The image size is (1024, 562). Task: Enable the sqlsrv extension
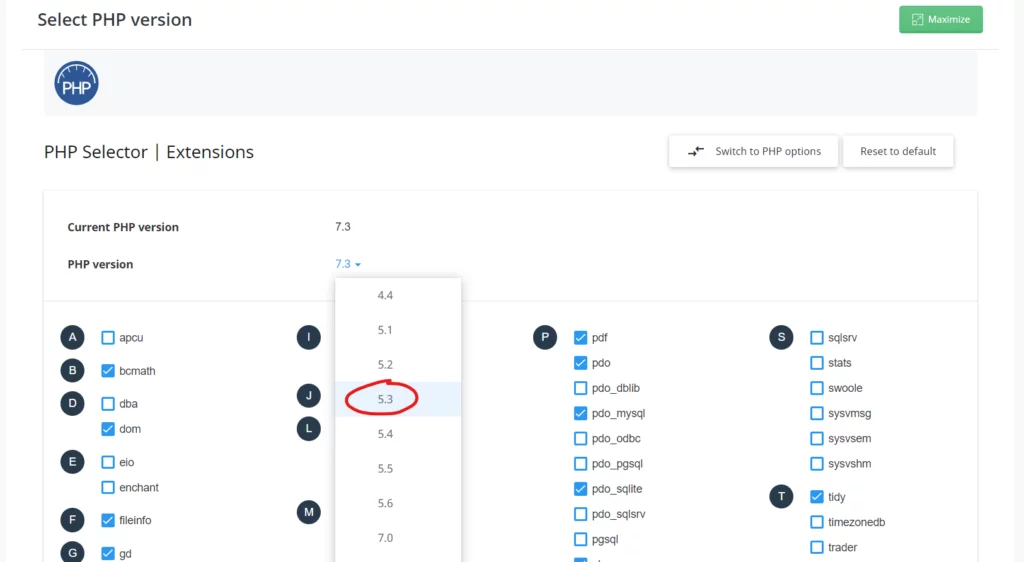[817, 337]
